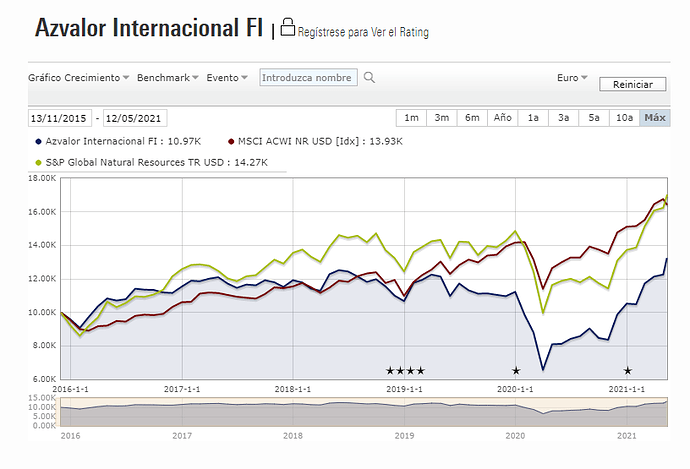Click the Azvalor Internacional FI page title
Image resolution: width=690 pixels, height=469 pixels.
click(149, 27)
